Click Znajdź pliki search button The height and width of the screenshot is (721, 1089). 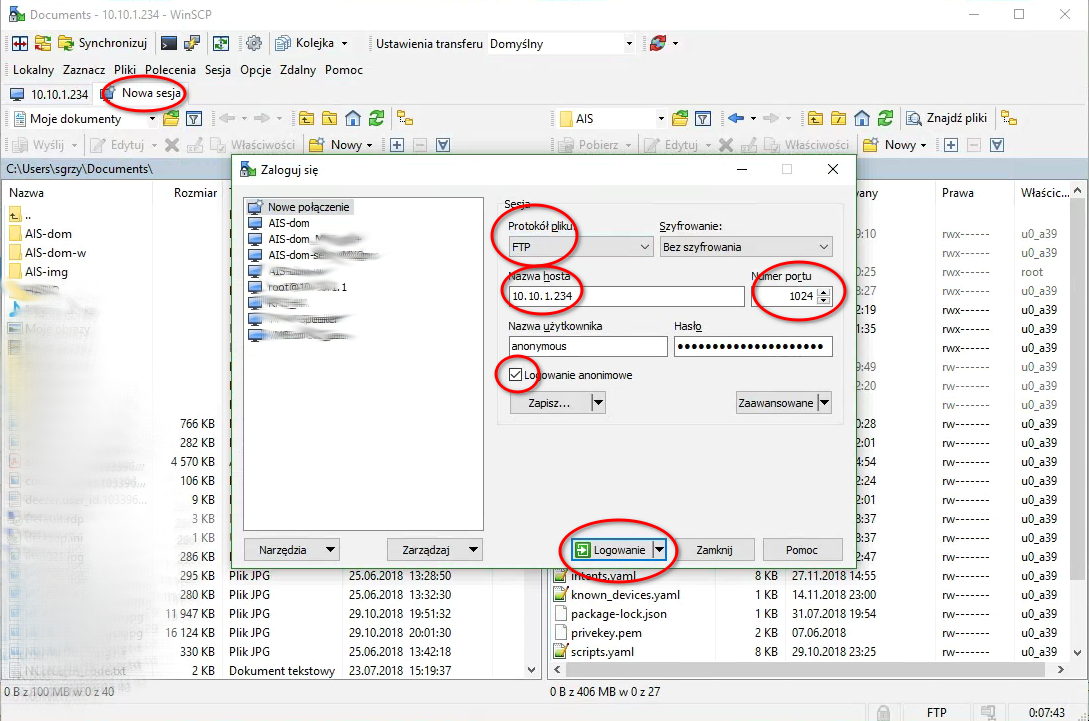pos(947,119)
